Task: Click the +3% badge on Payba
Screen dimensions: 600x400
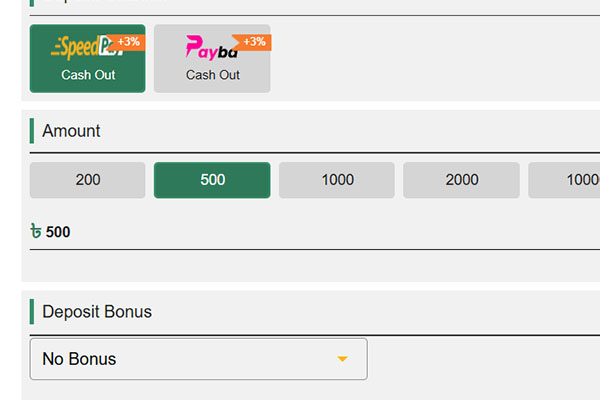Action: tap(255, 41)
